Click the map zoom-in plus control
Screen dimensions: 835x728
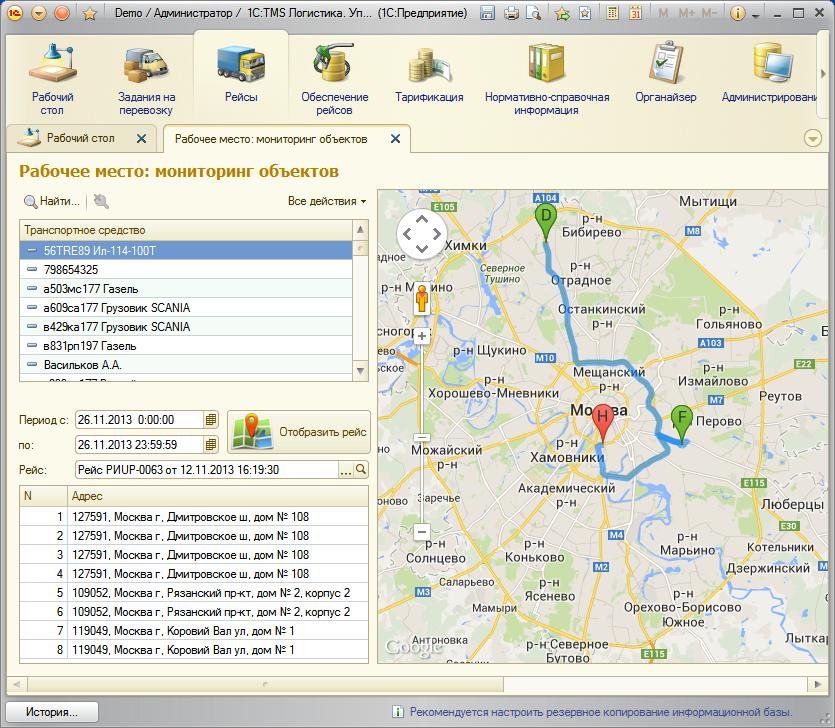(422, 336)
